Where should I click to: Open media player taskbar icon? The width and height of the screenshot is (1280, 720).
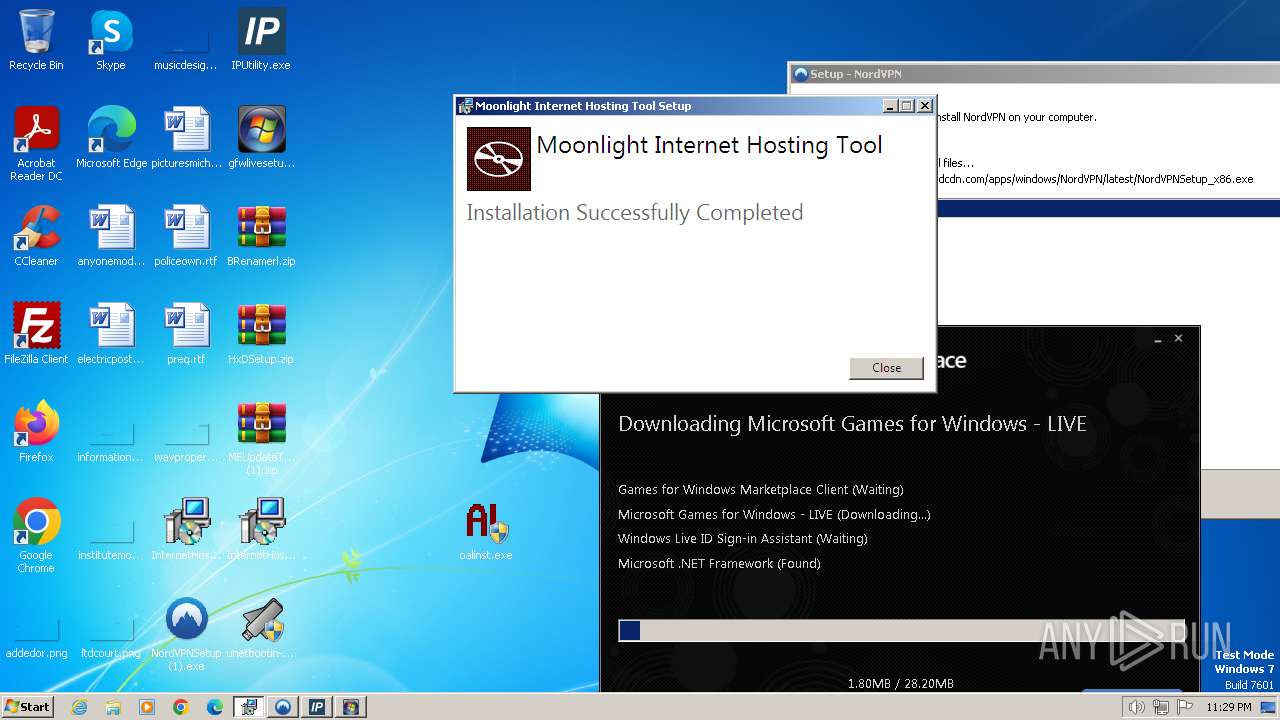click(x=147, y=707)
